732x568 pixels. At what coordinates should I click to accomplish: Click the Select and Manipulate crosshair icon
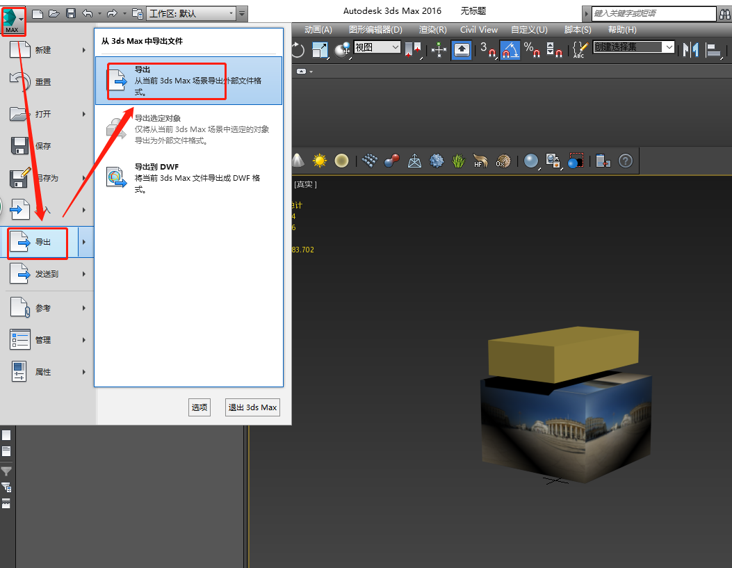pos(439,50)
